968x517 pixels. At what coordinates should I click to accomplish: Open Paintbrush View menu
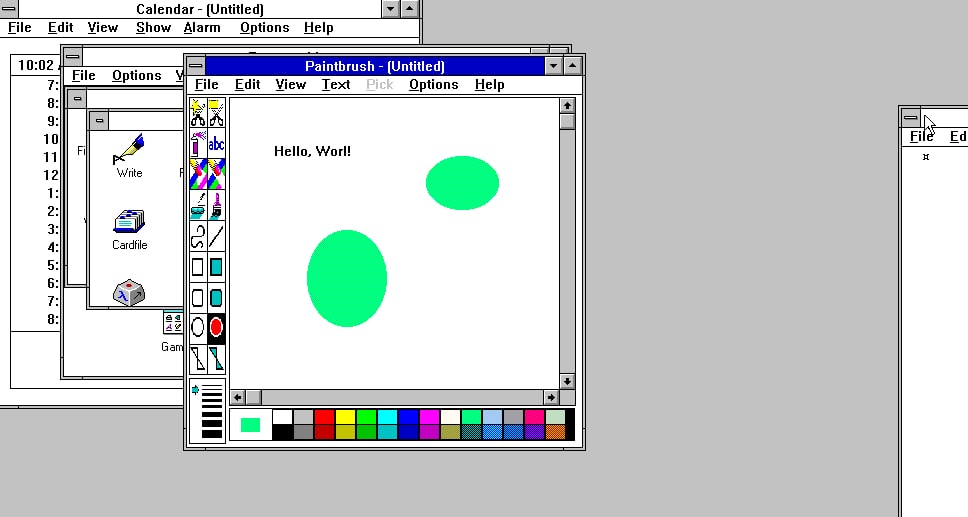point(290,85)
